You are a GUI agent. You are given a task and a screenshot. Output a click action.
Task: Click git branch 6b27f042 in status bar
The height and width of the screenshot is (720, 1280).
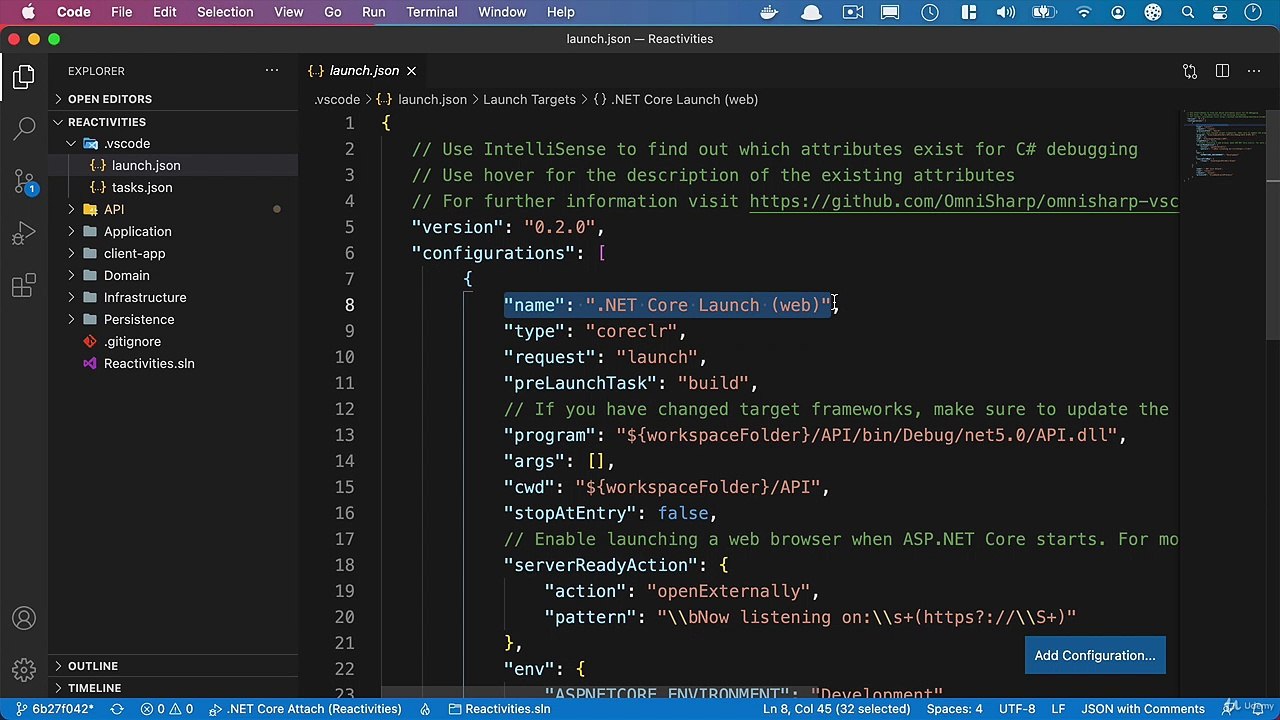pos(53,709)
